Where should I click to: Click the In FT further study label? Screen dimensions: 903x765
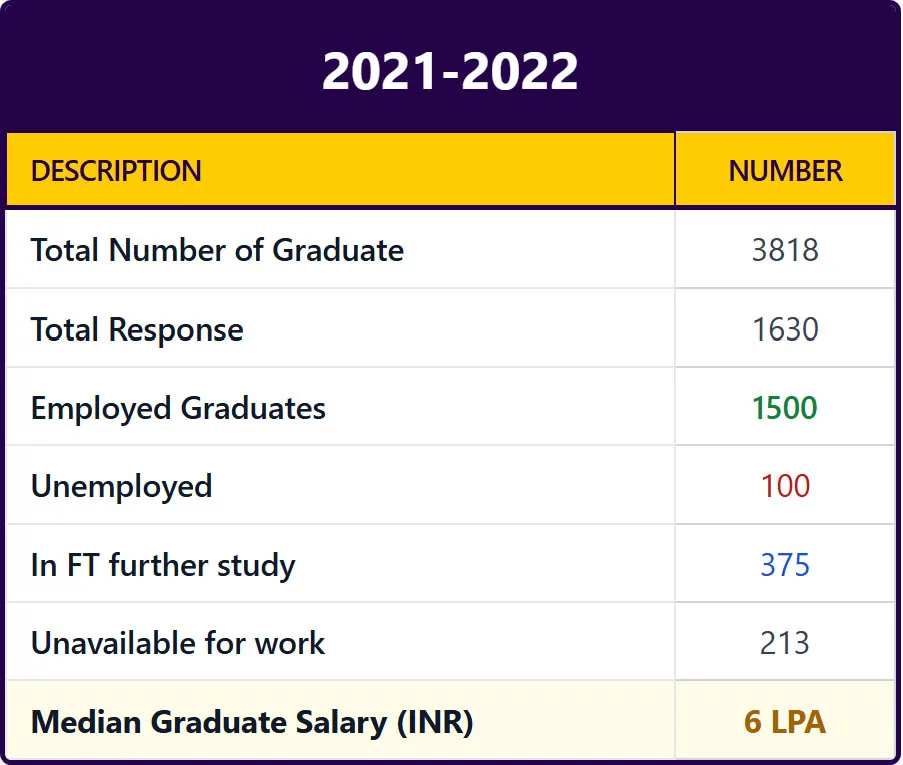tap(163, 565)
